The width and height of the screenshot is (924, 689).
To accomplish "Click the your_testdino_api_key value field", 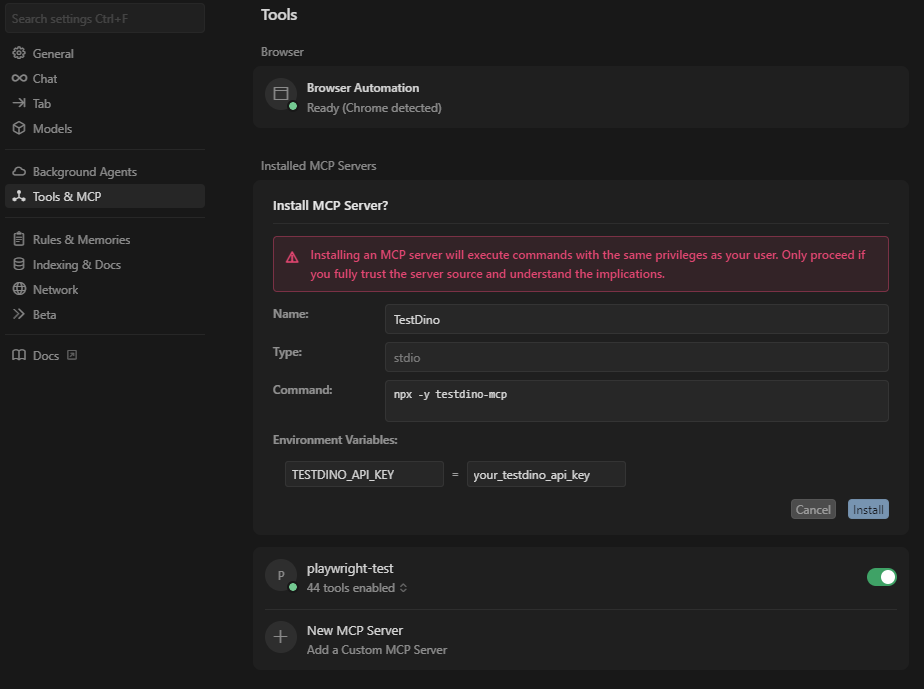I will 546,474.
